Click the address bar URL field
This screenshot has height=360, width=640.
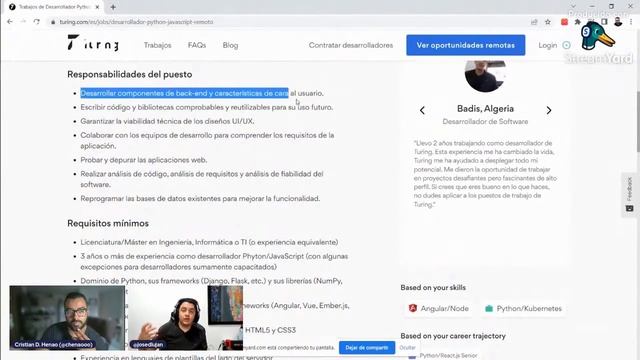(x=136, y=22)
